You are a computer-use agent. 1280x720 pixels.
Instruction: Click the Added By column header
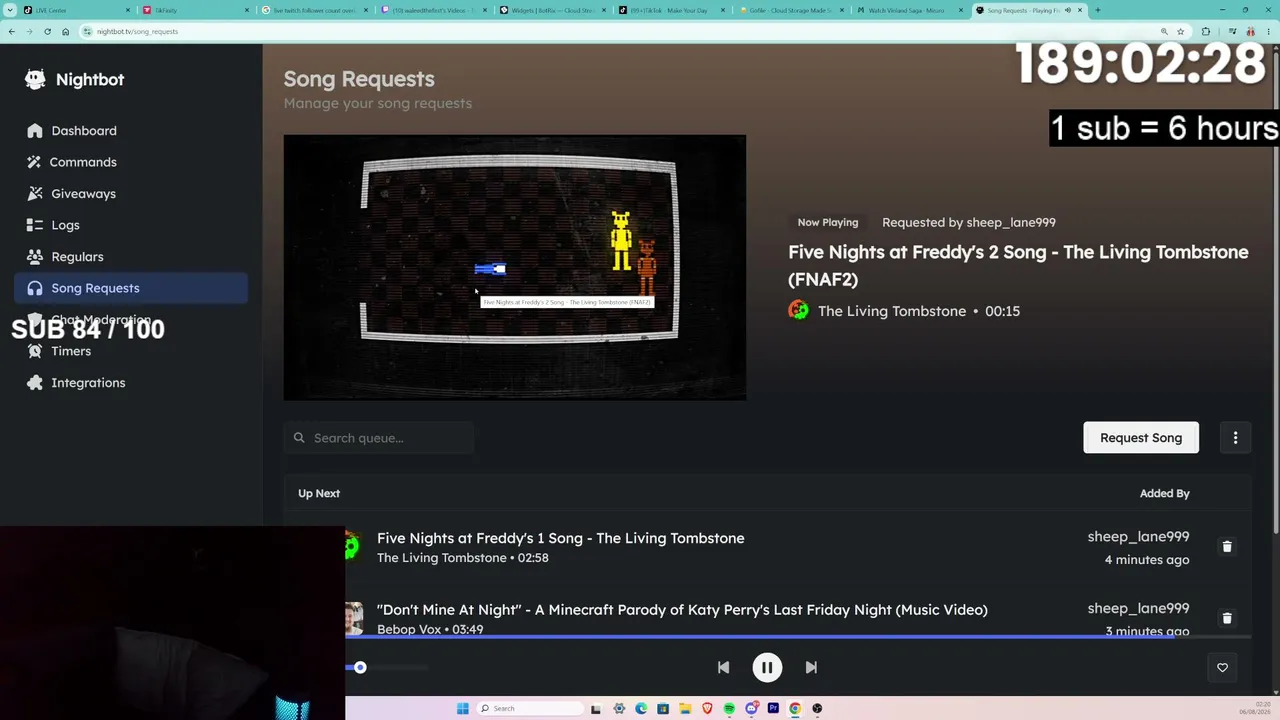point(1165,493)
